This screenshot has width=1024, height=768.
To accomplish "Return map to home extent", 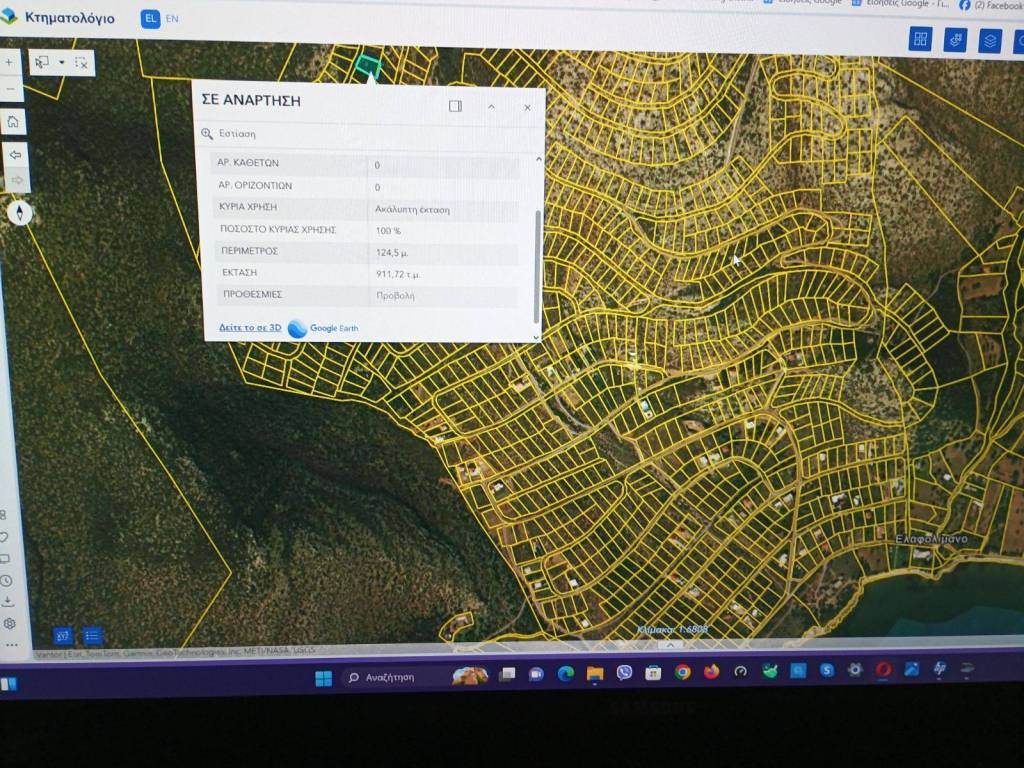I will (13, 123).
